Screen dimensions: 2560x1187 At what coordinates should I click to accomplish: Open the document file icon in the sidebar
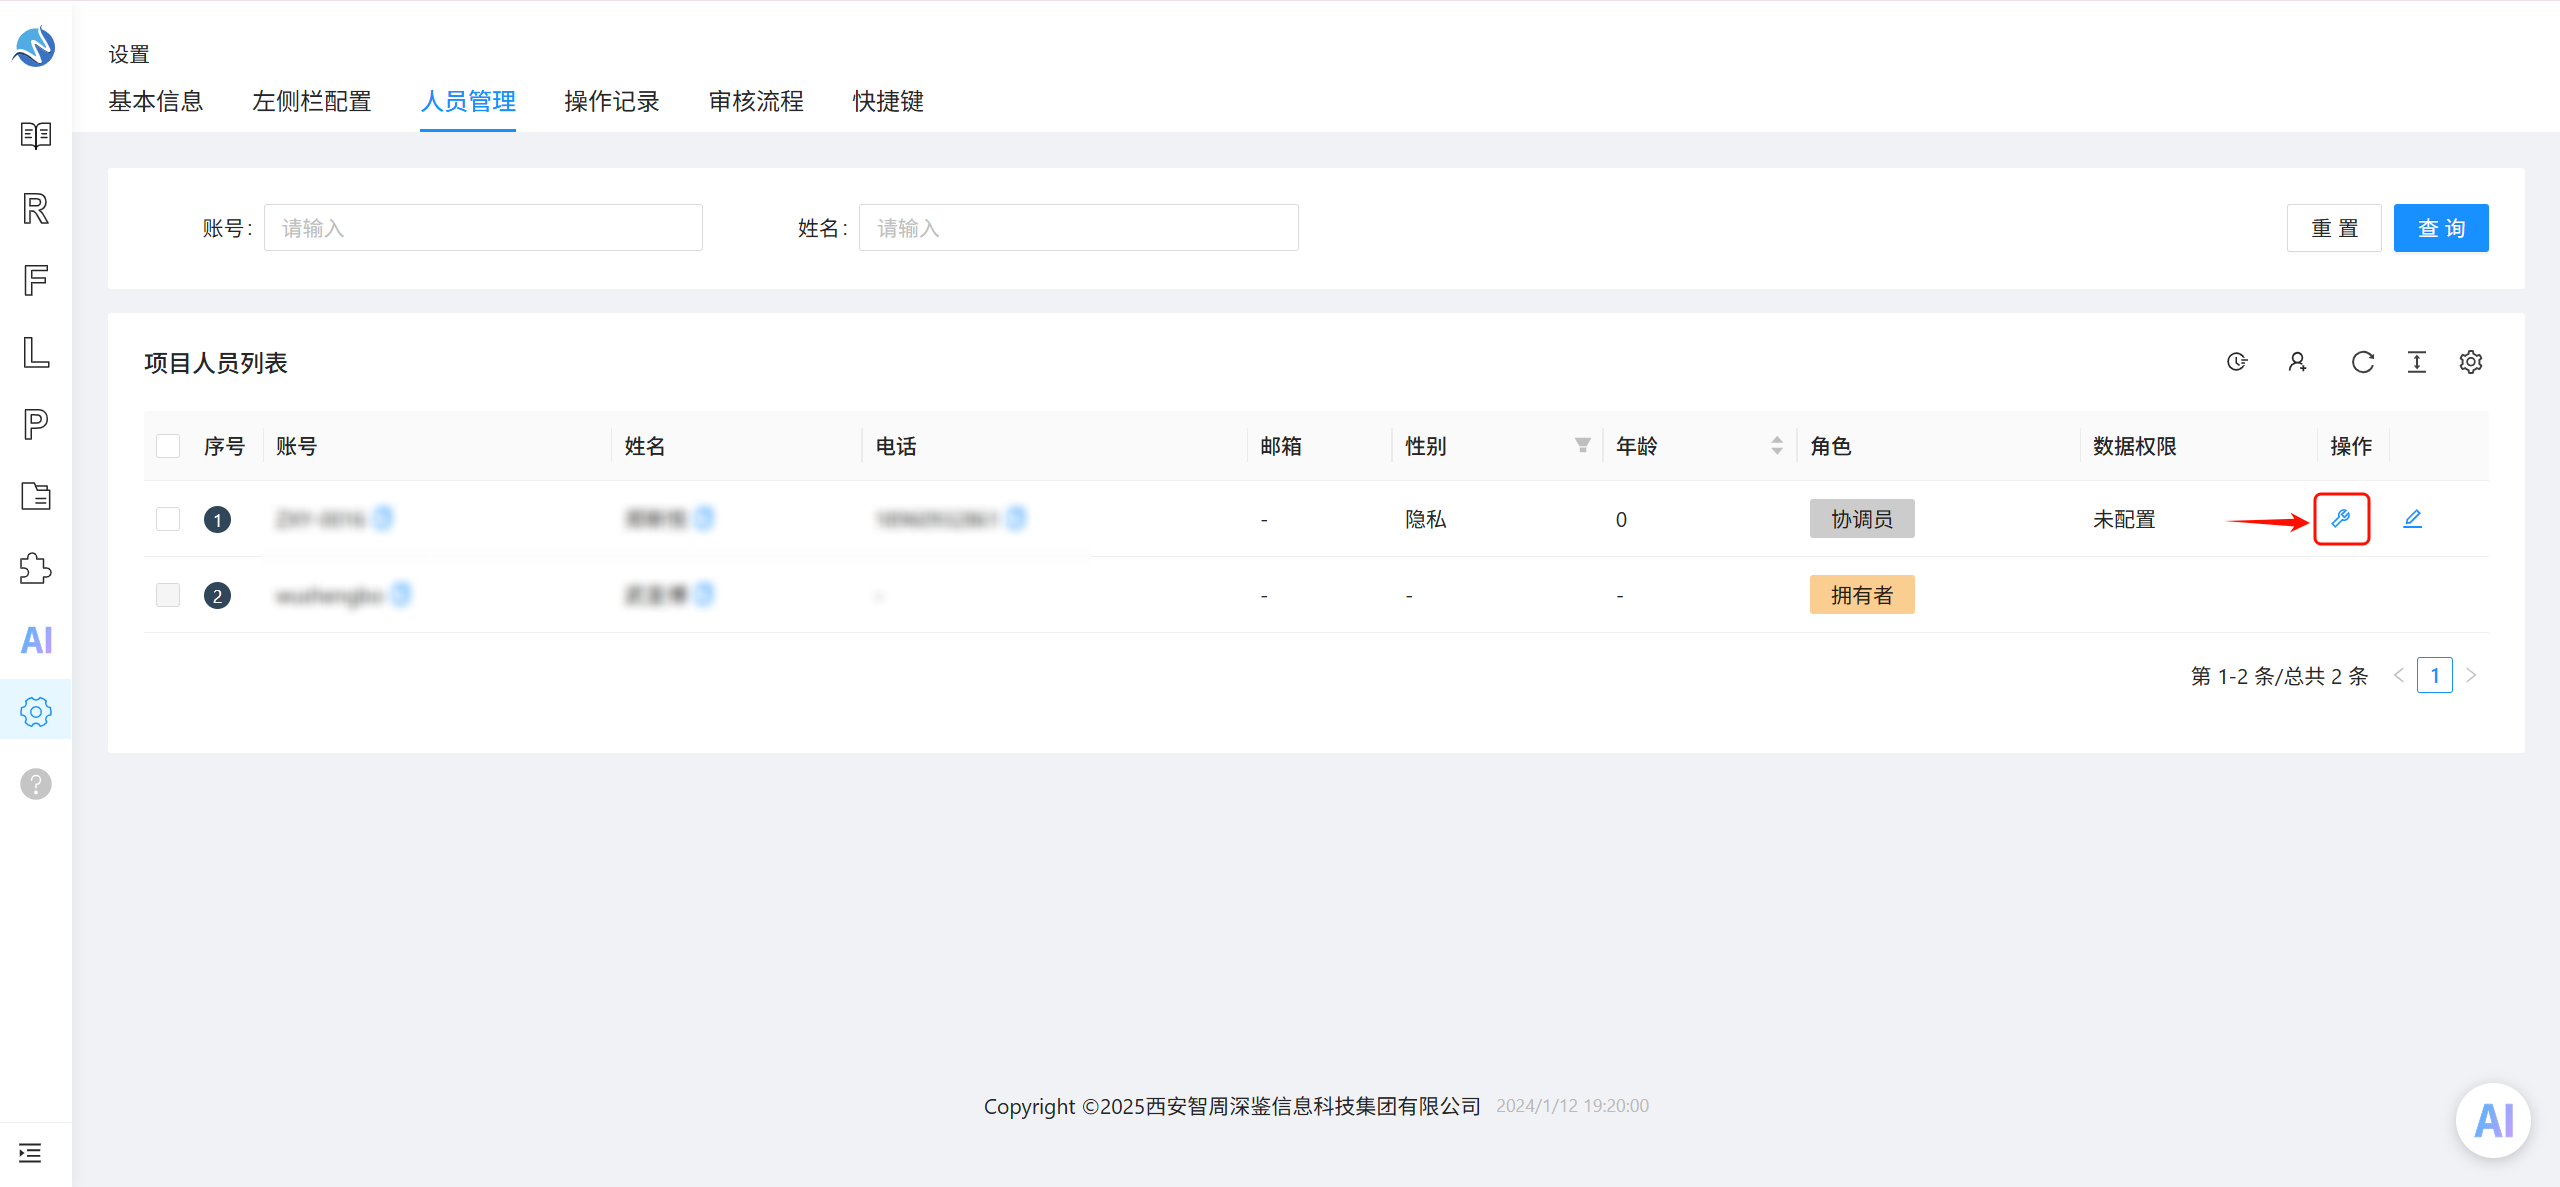point(36,496)
